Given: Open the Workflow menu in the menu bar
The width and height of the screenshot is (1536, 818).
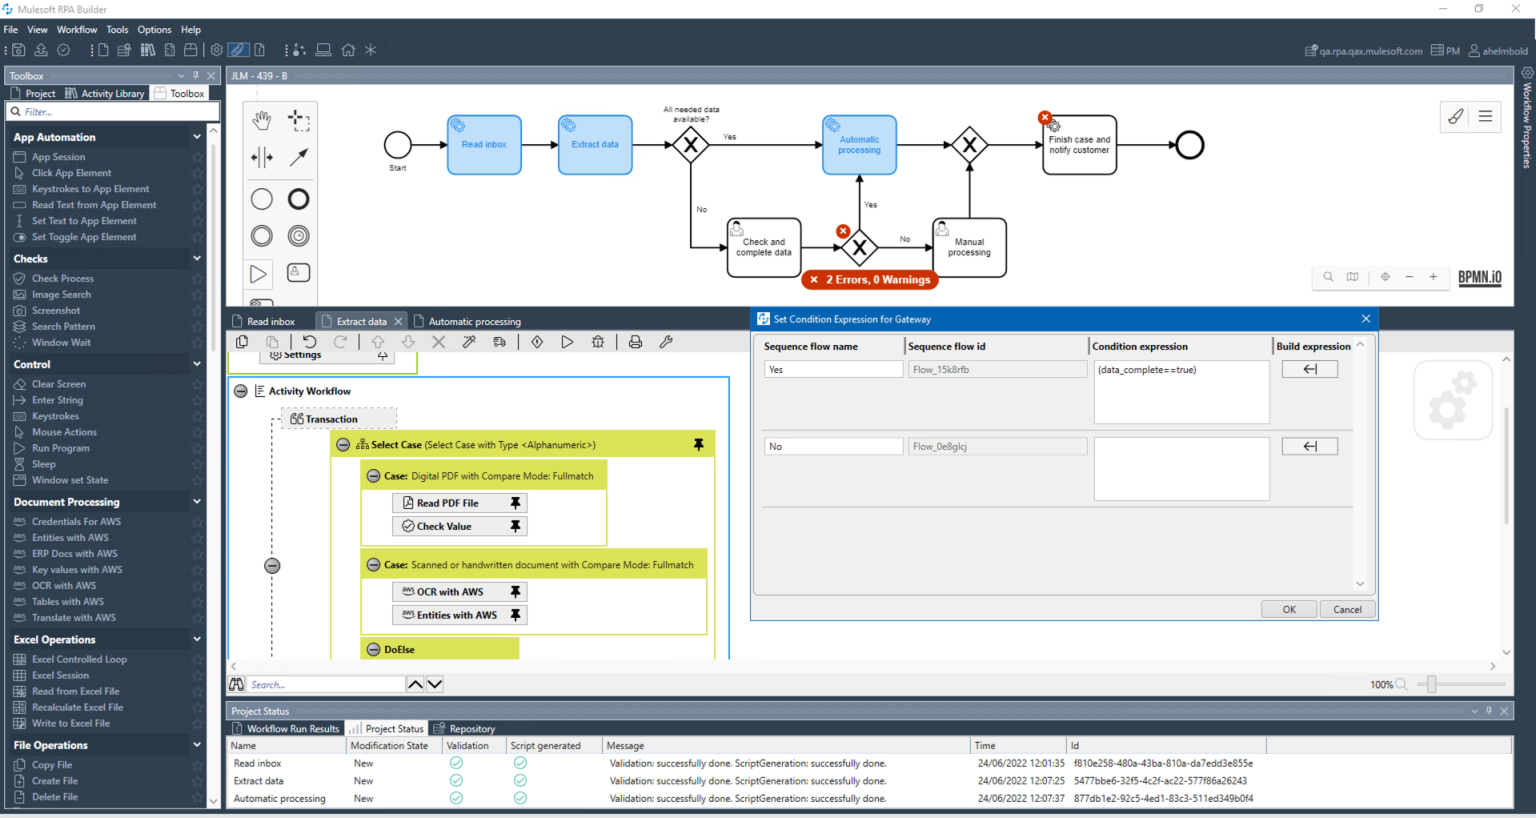Looking at the screenshot, I should point(76,29).
